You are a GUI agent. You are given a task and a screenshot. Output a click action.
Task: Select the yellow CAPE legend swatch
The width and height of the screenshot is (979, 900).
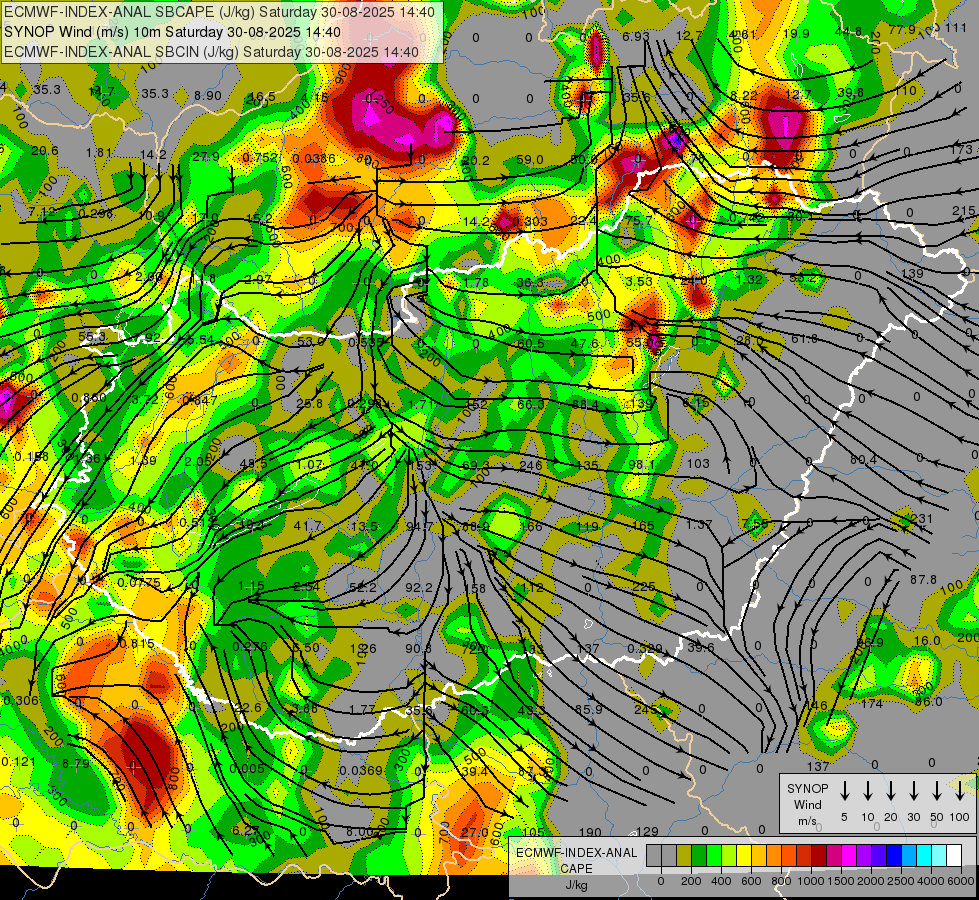[744, 855]
